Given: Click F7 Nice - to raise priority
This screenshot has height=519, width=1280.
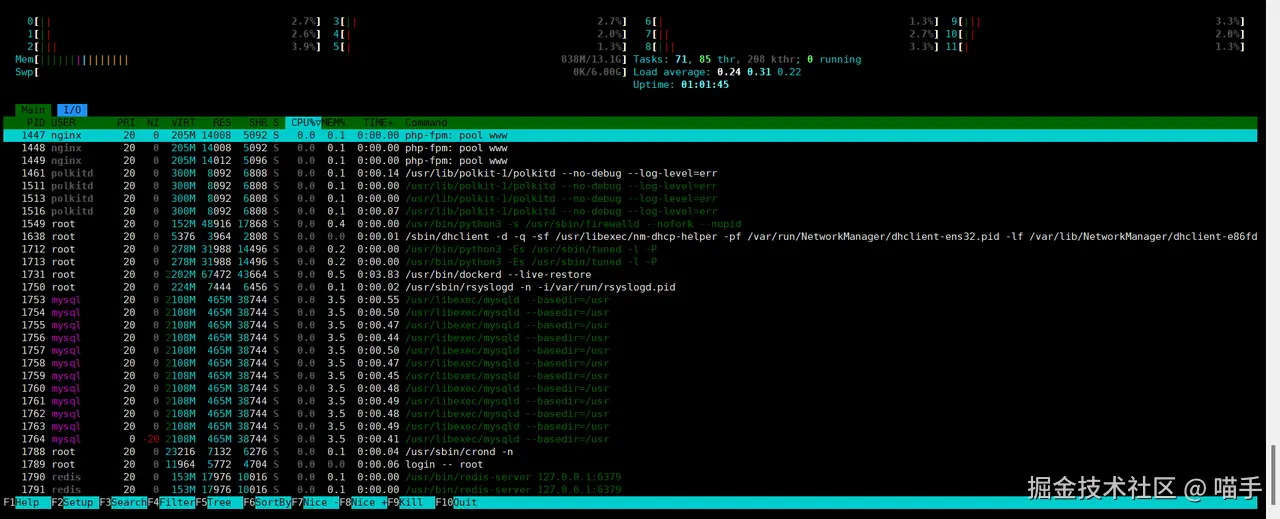Looking at the screenshot, I should coord(314,502).
